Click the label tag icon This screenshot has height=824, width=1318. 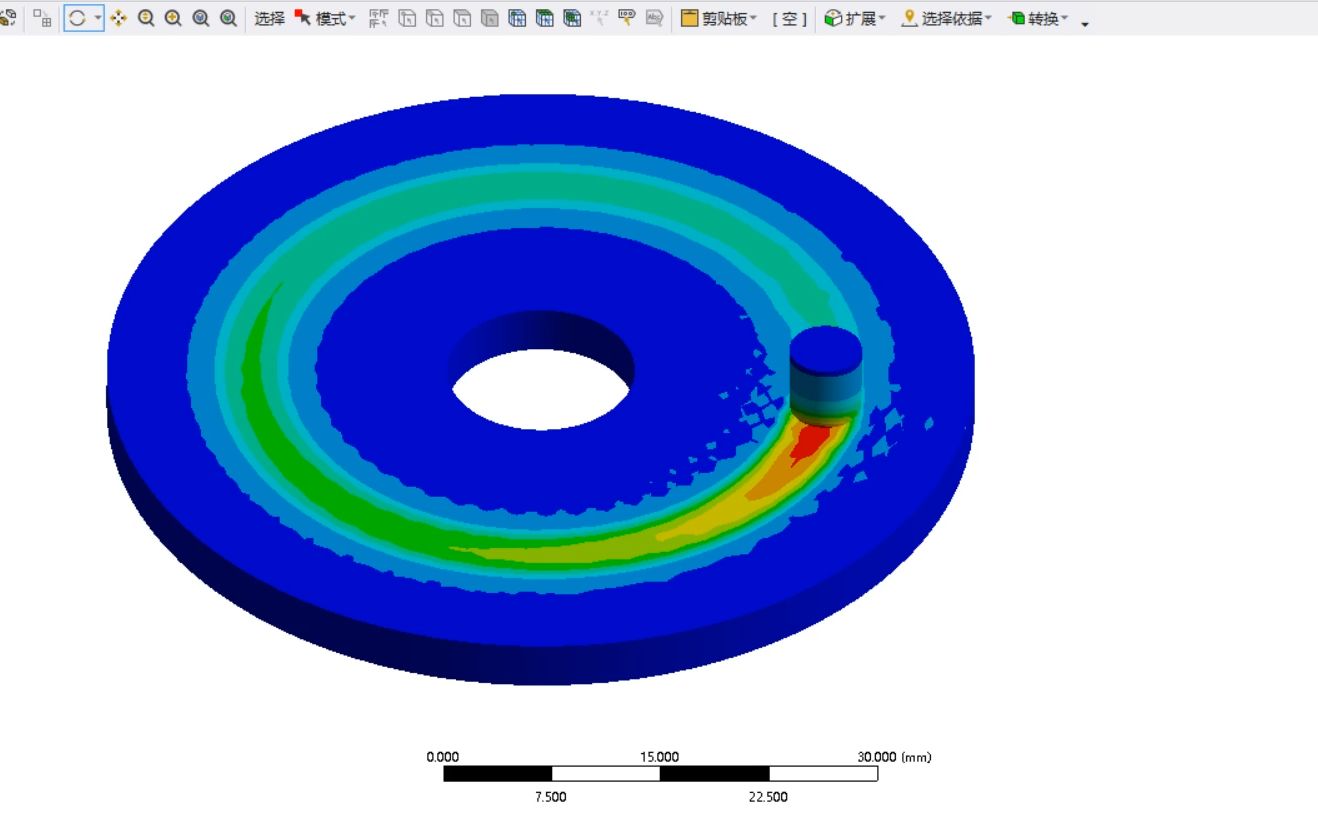click(x=627, y=18)
